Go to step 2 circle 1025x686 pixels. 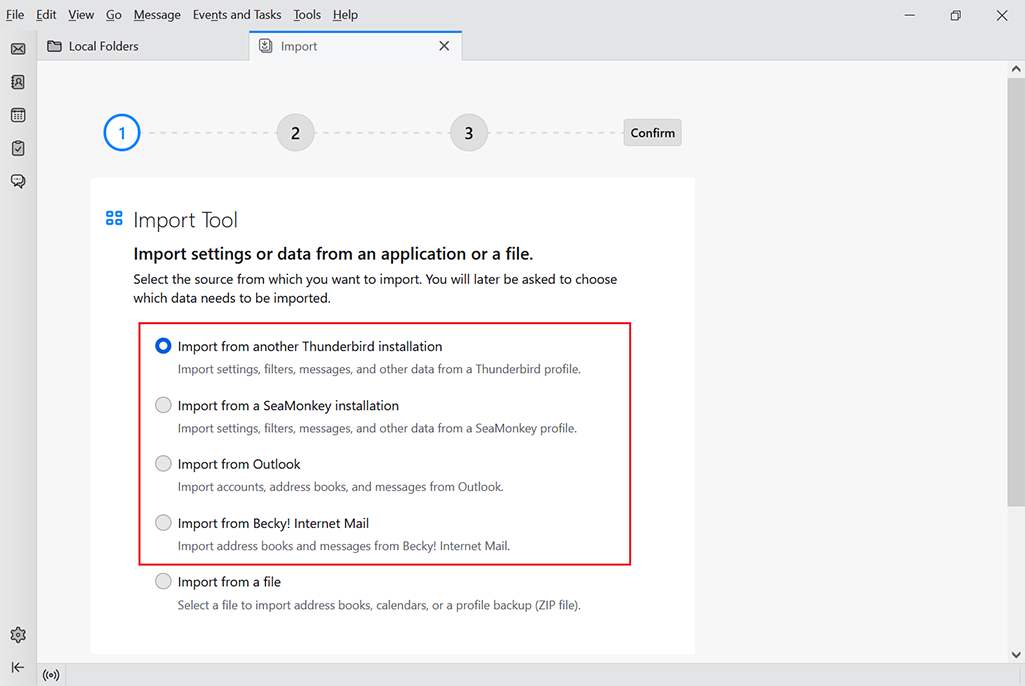[295, 133]
